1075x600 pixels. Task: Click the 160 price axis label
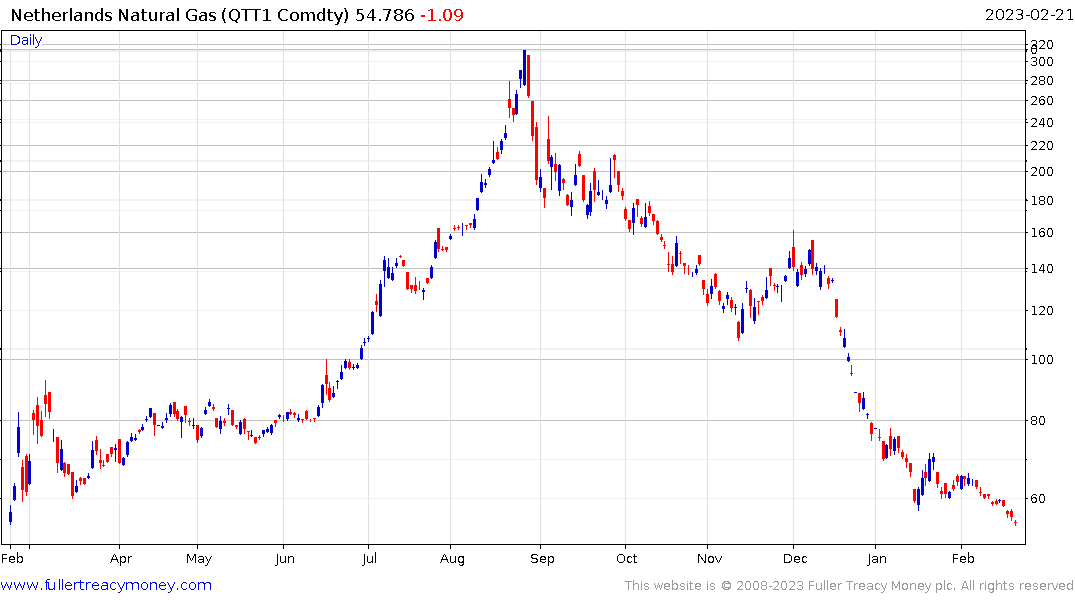pyautogui.click(x=1042, y=232)
